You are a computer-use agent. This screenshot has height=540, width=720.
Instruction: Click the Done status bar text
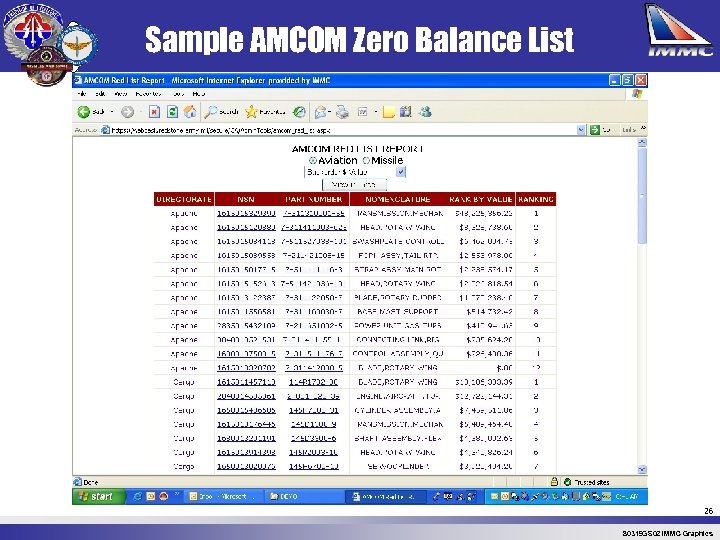point(90,482)
